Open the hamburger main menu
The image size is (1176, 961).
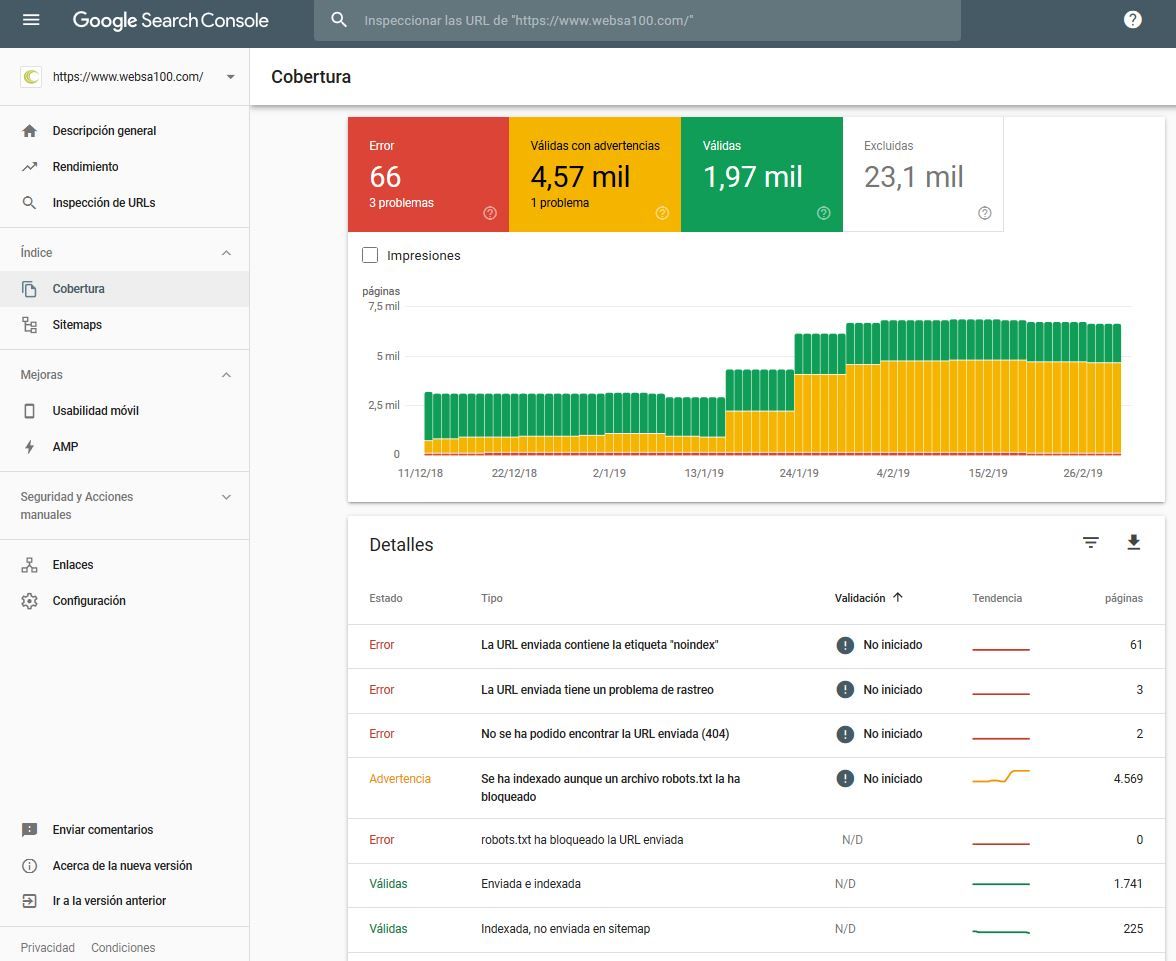coord(31,20)
